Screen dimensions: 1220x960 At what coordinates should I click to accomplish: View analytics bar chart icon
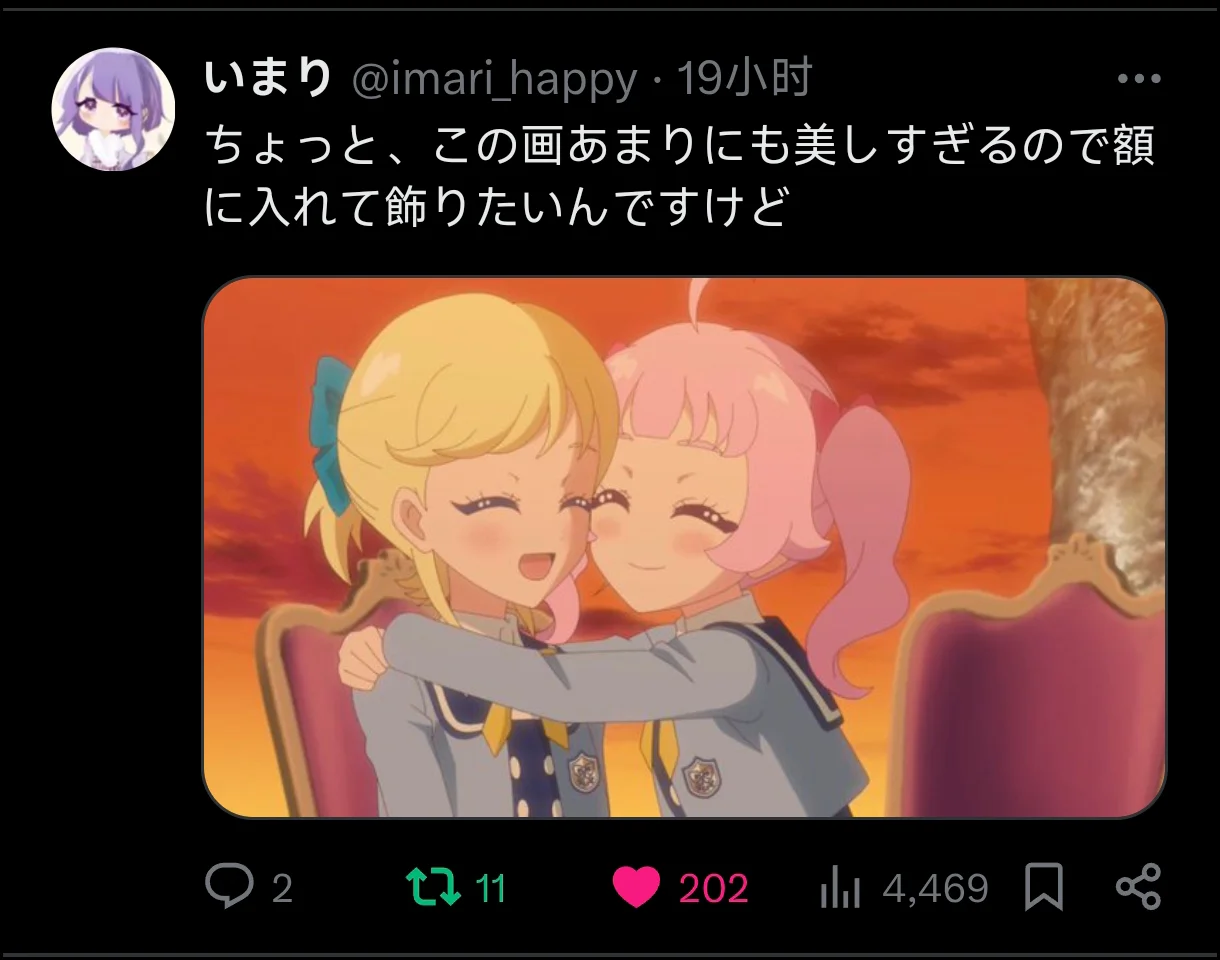coord(840,887)
